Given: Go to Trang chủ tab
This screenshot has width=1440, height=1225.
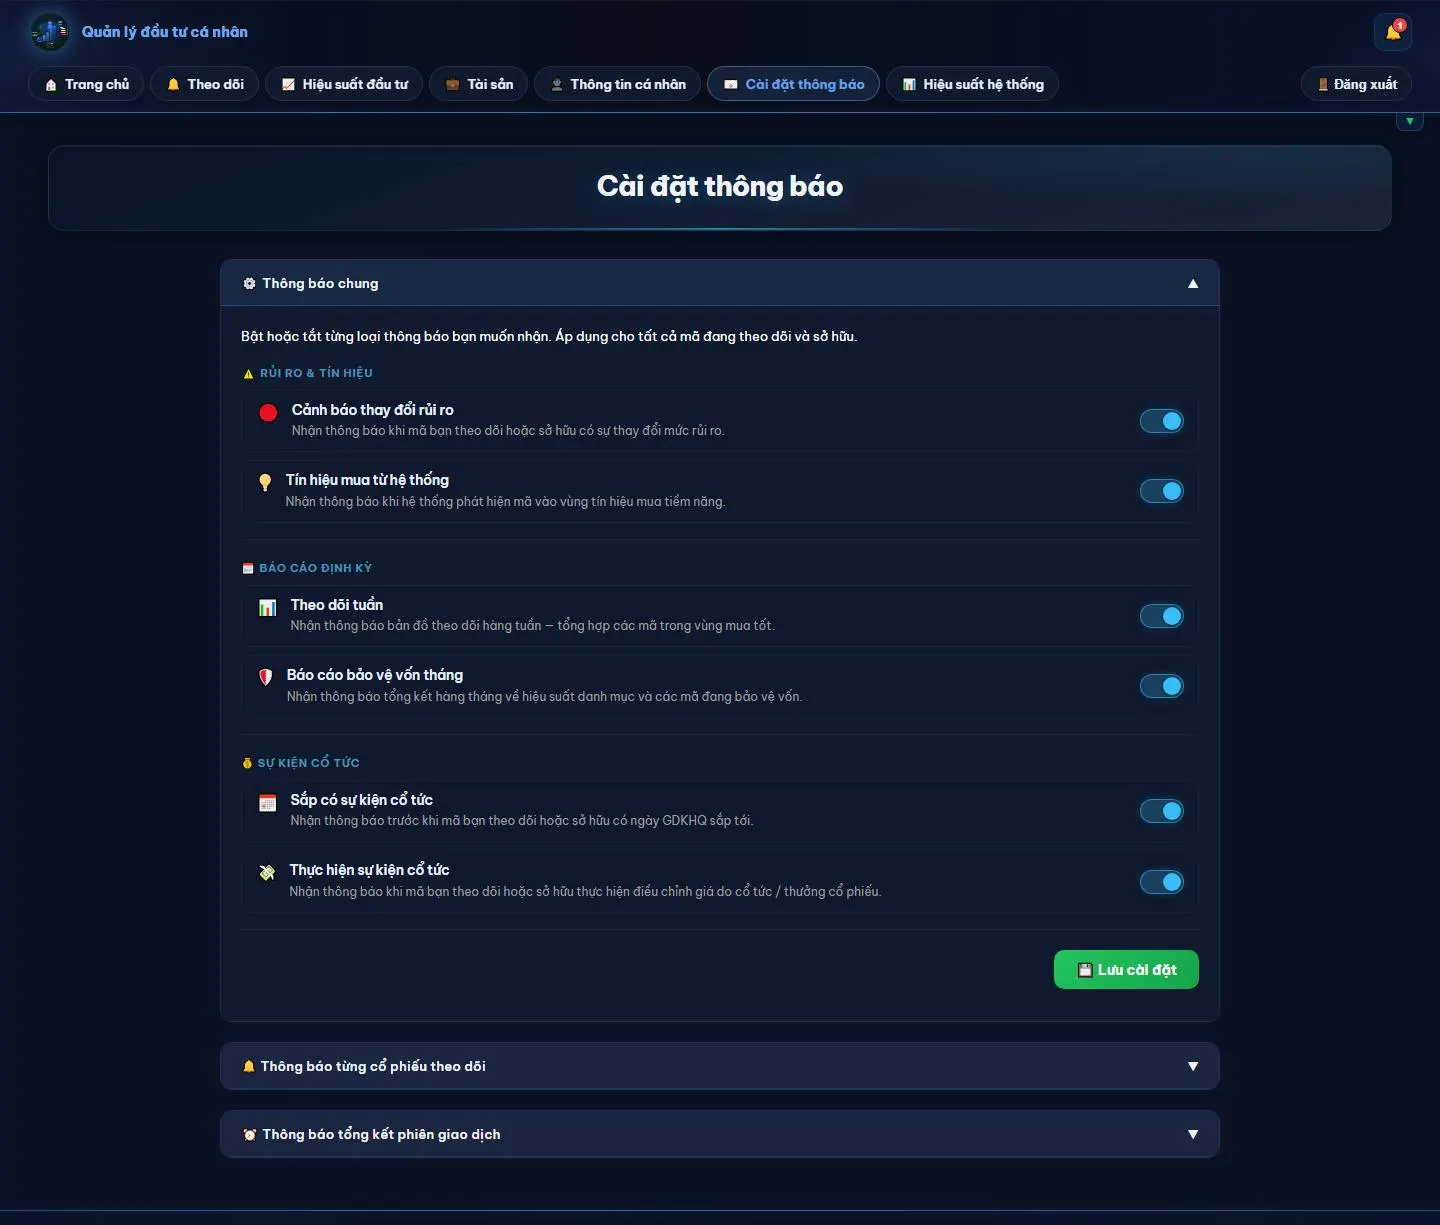Looking at the screenshot, I should tap(86, 84).
